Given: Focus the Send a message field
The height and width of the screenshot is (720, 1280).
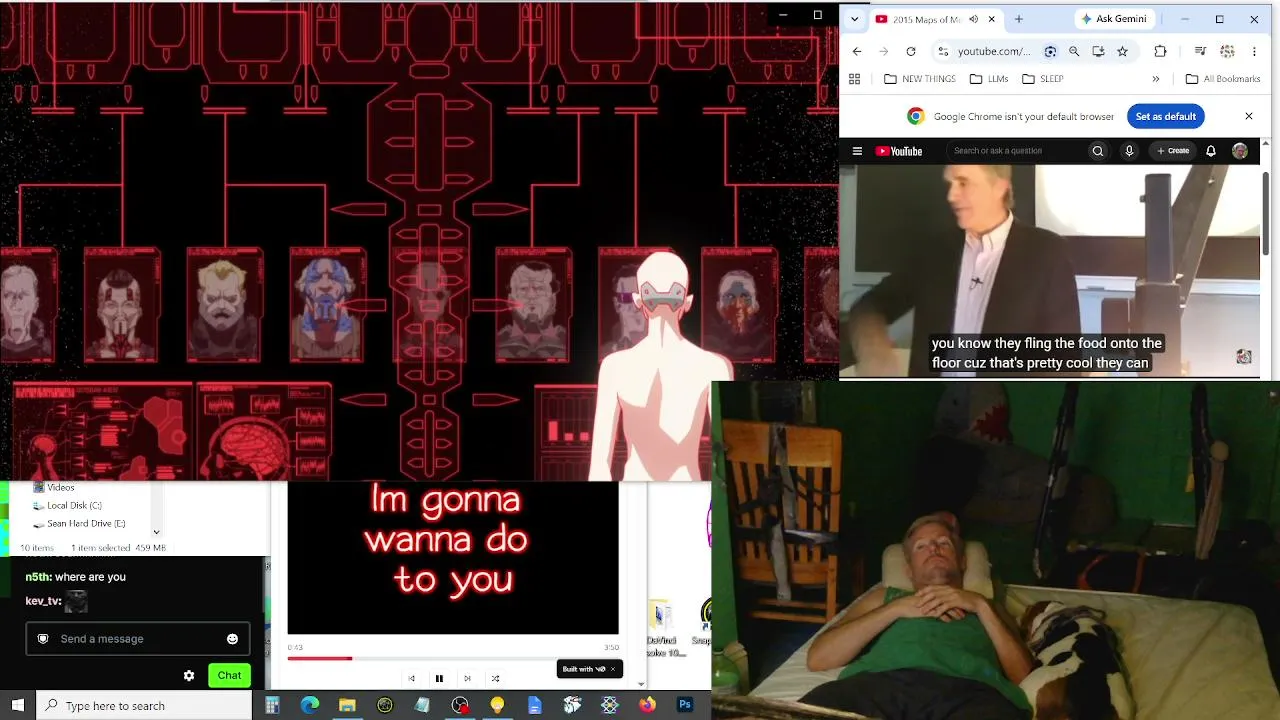Looking at the screenshot, I should [x=137, y=639].
